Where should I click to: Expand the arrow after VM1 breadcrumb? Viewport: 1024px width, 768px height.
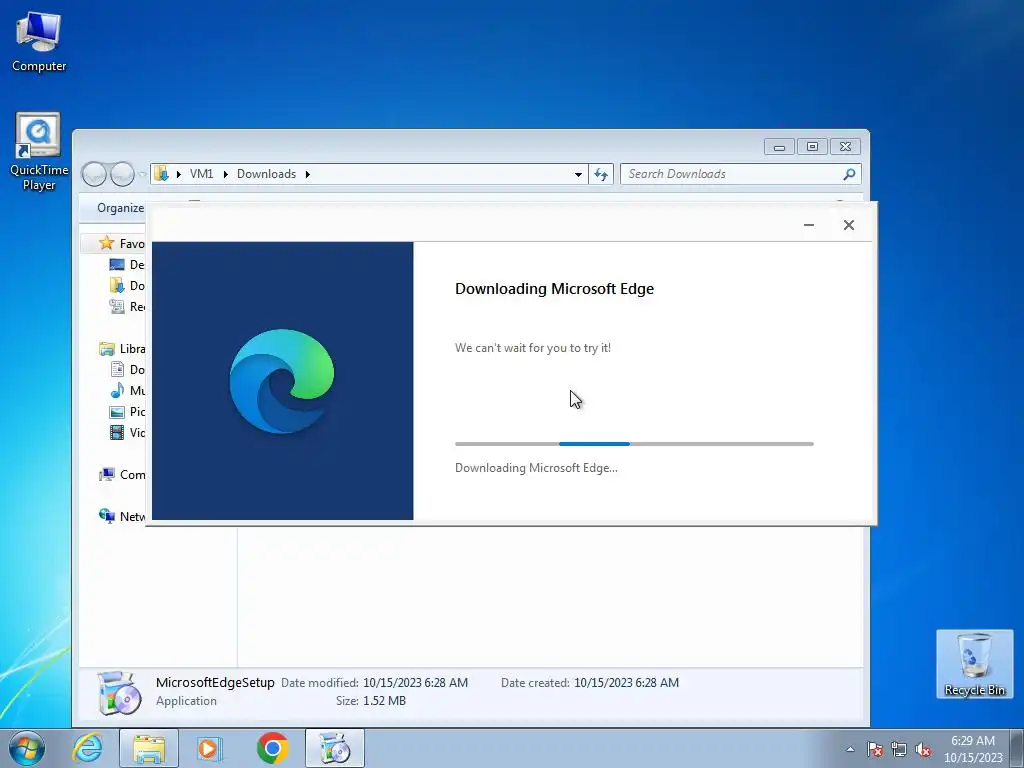225,174
